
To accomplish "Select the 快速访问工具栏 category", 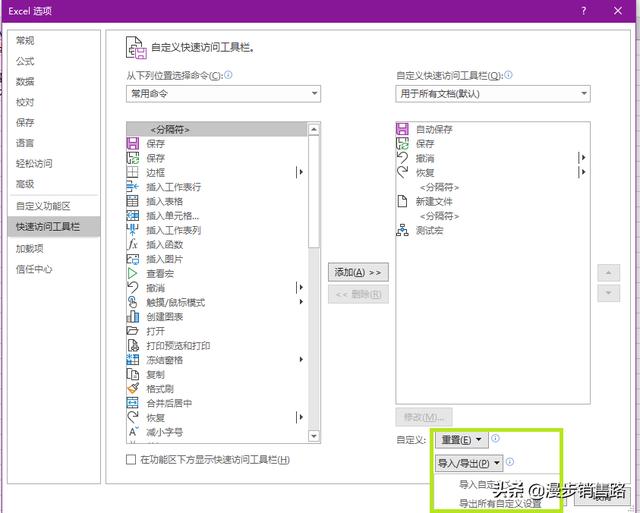I will tap(53, 227).
